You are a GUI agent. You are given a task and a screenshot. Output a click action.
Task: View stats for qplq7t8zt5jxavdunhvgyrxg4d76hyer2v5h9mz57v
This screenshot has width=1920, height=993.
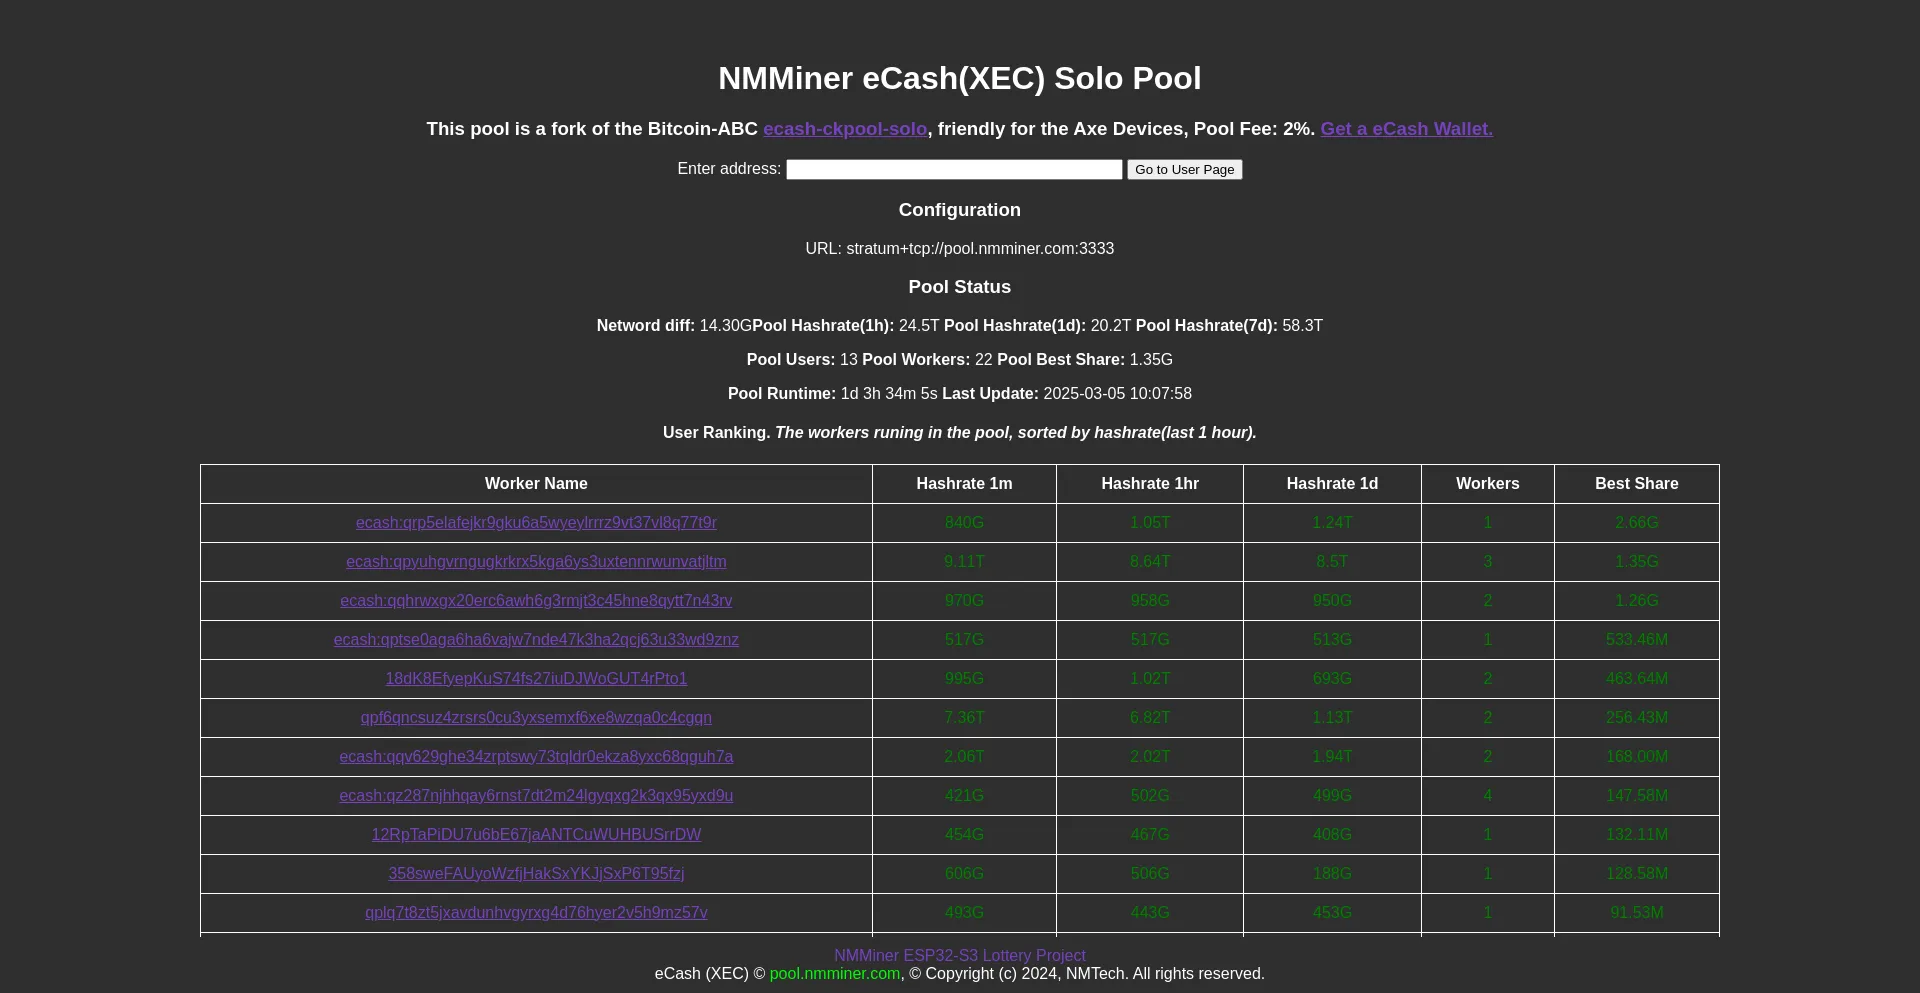coord(536,913)
